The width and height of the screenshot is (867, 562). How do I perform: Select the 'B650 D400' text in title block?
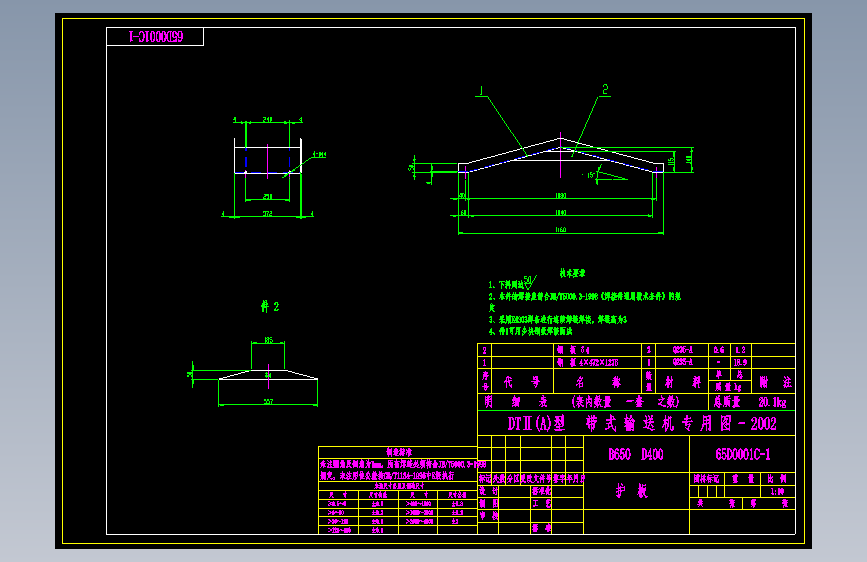[636, 455]
